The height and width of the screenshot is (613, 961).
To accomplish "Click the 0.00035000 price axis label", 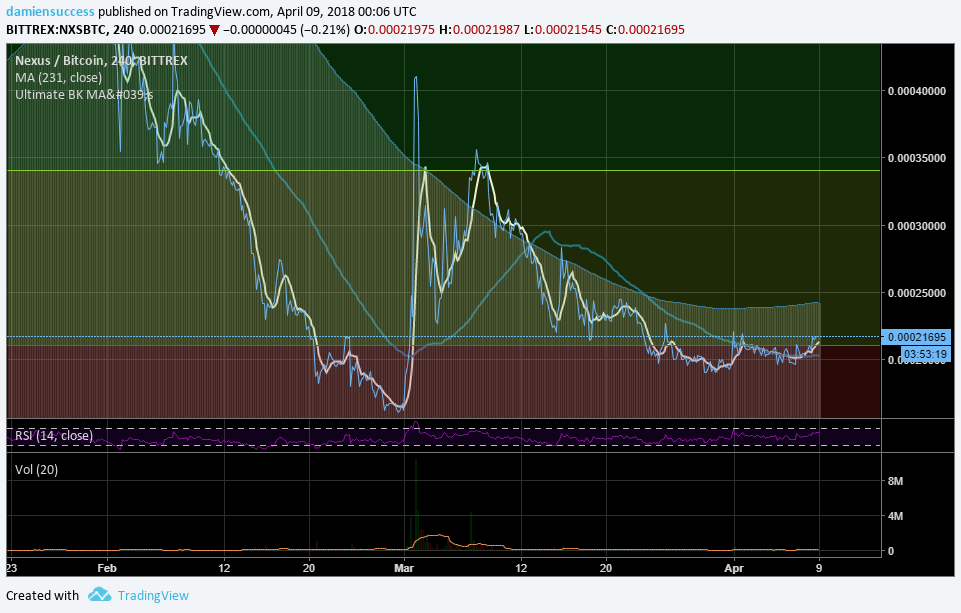I will (x=917, y=158).
